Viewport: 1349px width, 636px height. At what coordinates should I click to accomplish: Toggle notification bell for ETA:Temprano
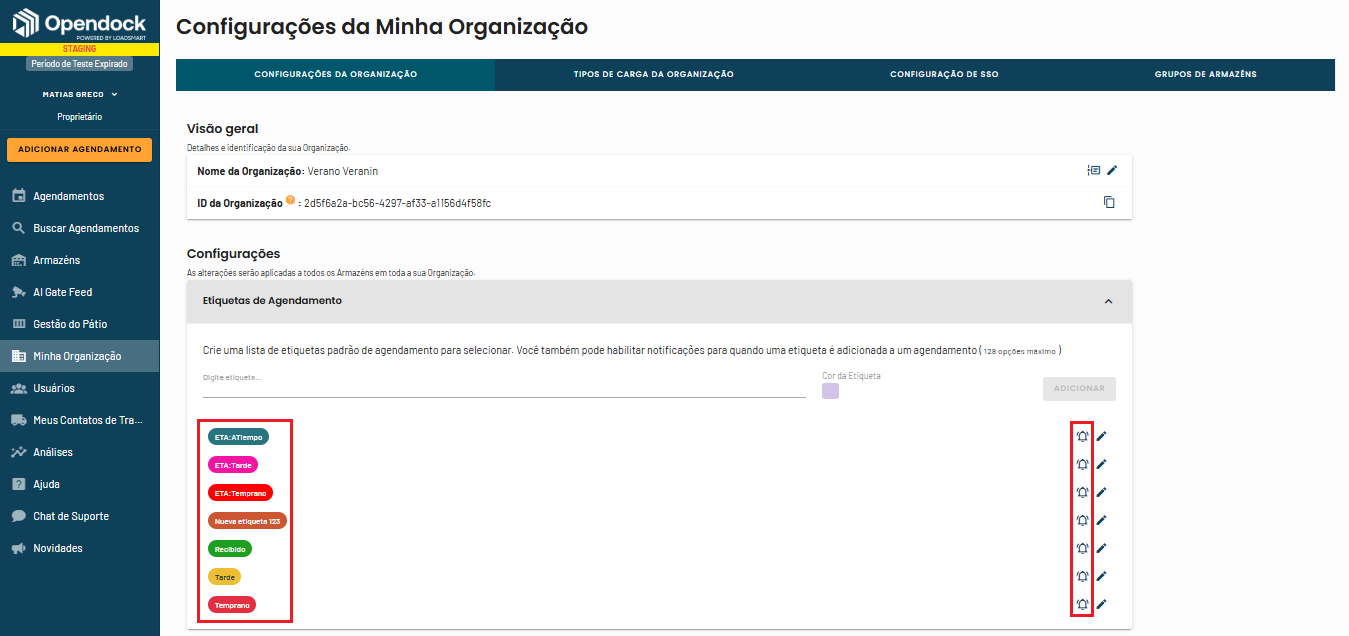point(1082,492)
